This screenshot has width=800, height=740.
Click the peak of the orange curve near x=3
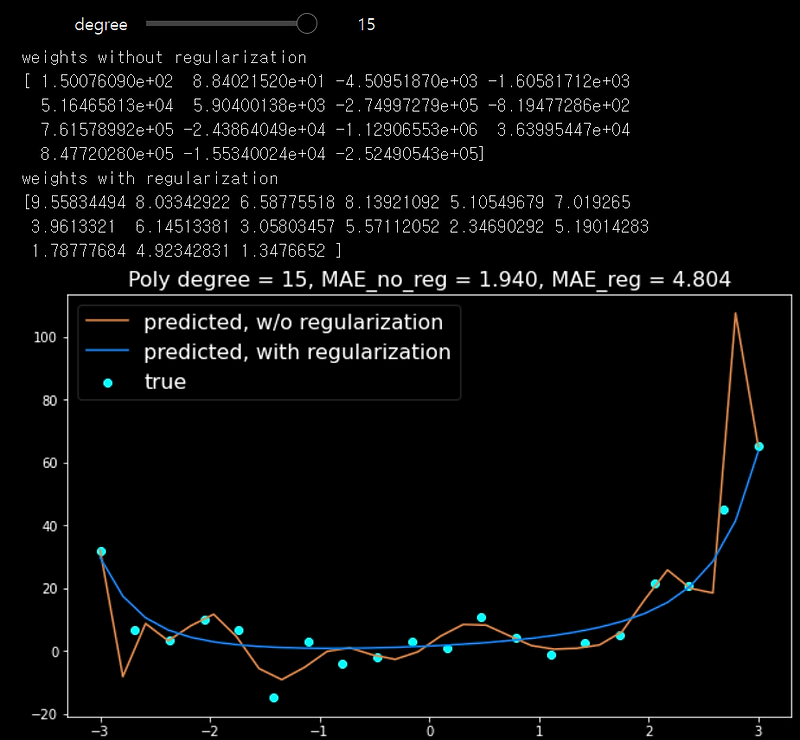pyautogui.click(x=737, y=315)
